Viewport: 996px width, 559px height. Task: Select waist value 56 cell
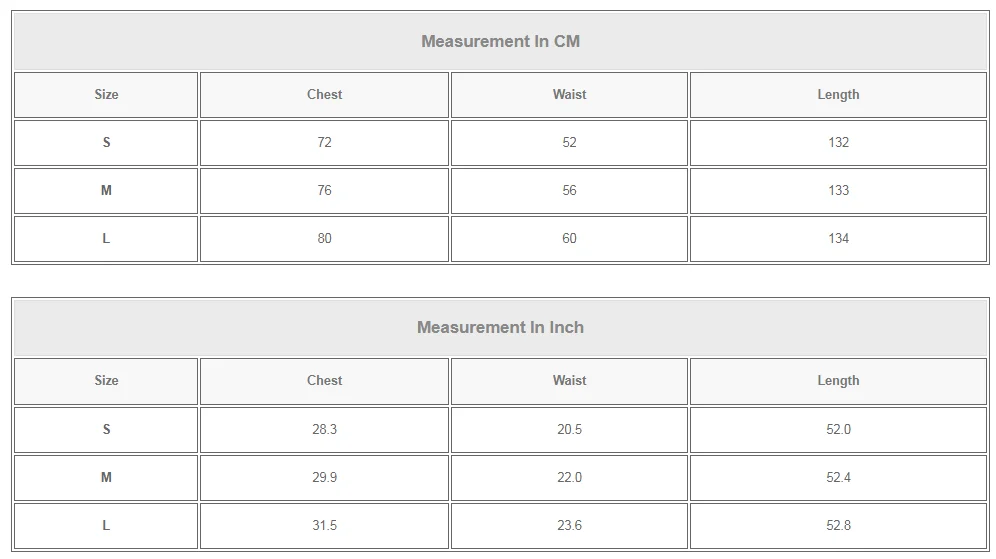point(569,190)
